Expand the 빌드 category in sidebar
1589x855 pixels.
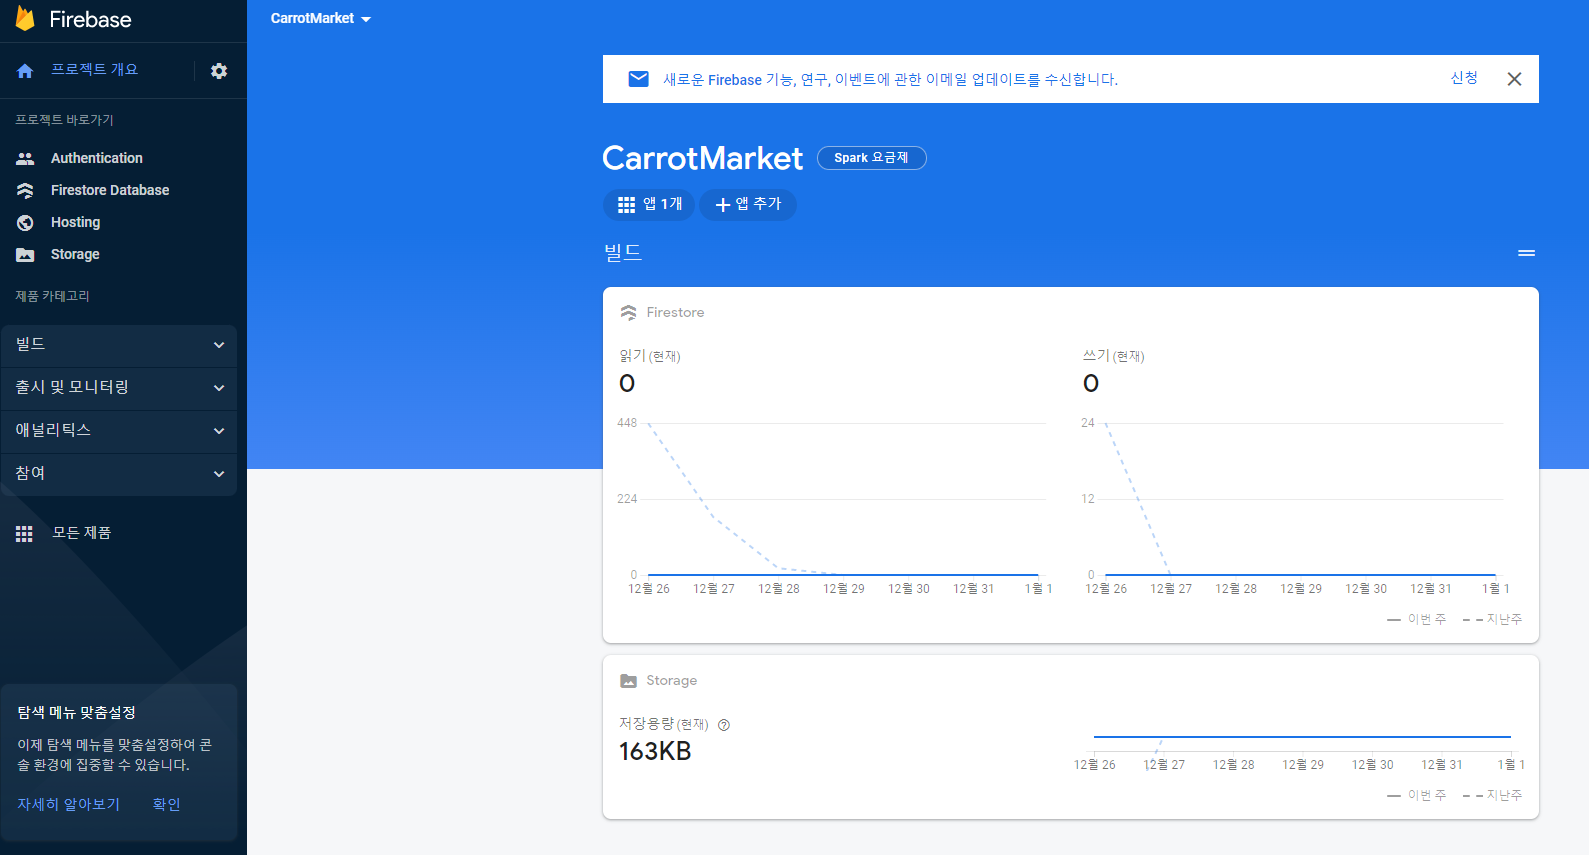[x=119, y=345]
